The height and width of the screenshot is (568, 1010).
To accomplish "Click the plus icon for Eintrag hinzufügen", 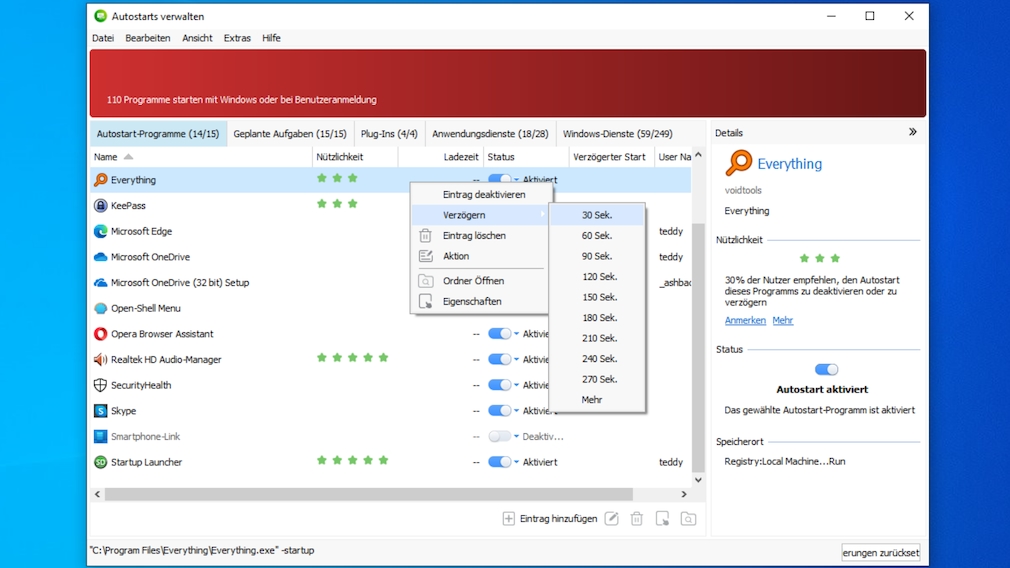I will click(509, 518).
